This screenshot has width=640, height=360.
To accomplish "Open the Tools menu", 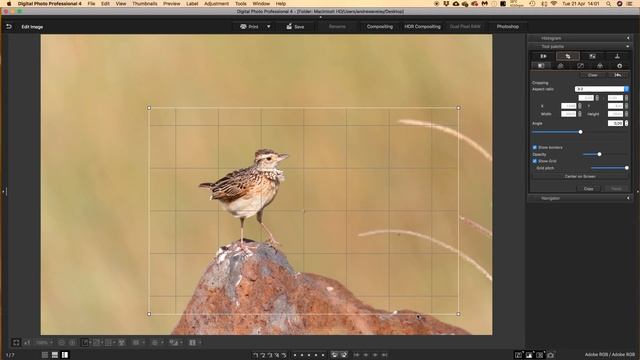I will pyautogui.click(x=240, y=3).
